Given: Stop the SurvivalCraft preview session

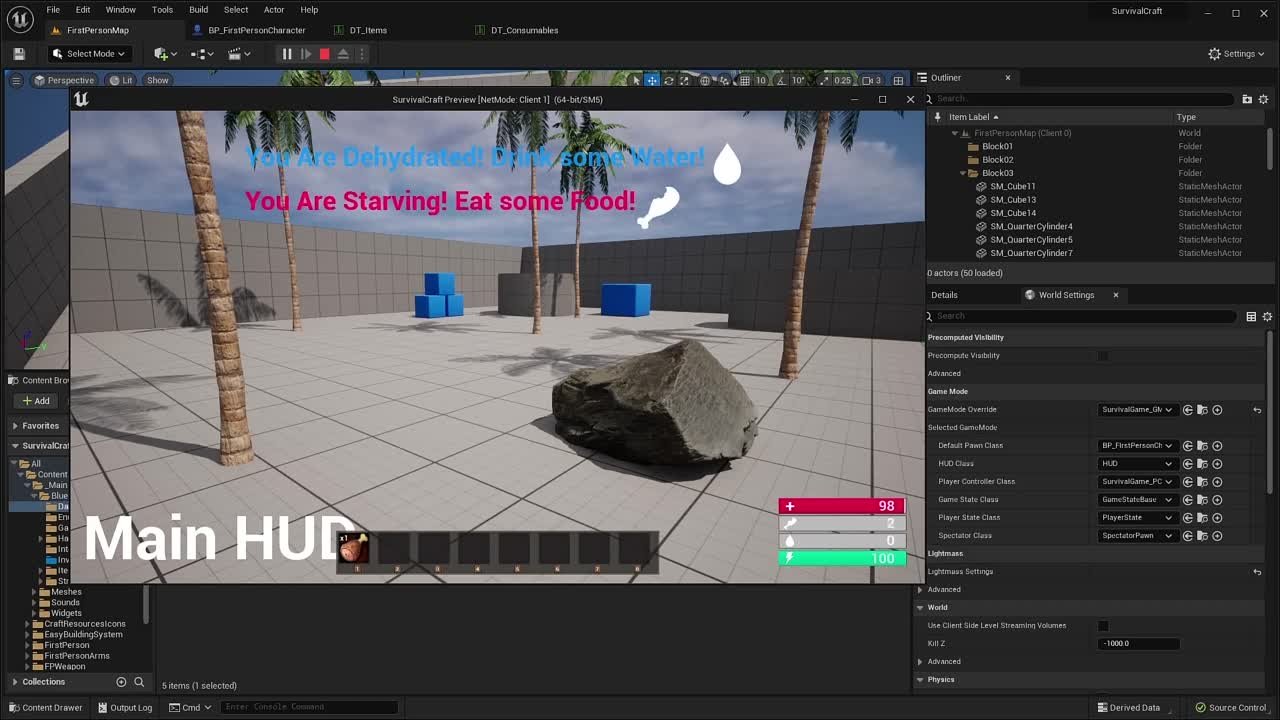Looking at the screenshot, I should pyautogui.click(x=324, y=54).
